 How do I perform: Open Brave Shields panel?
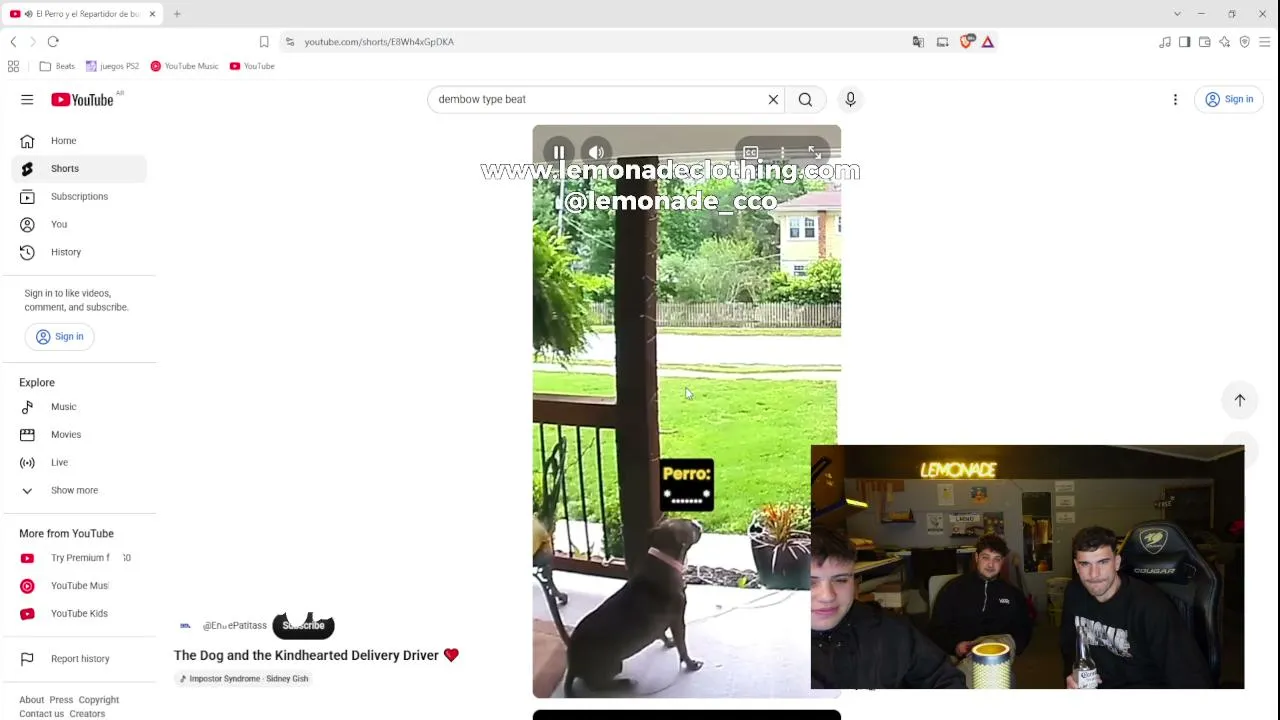point(967,42)
